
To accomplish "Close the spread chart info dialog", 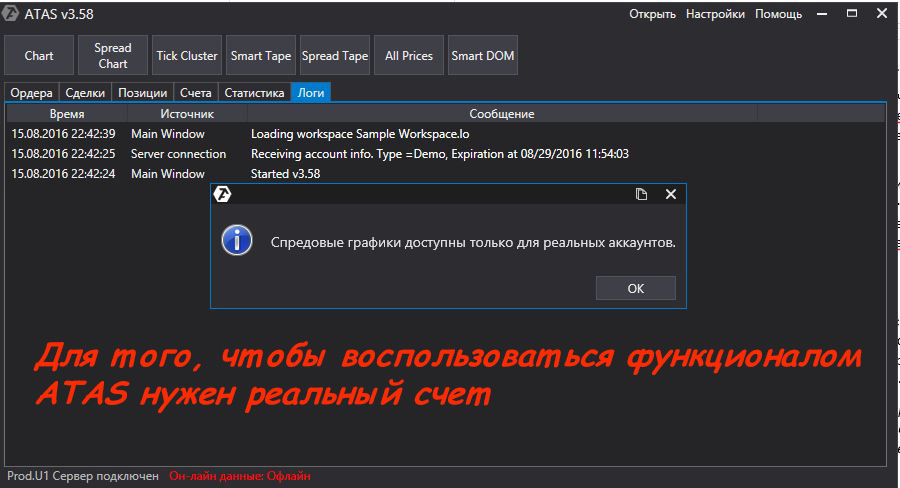I will point(670,194).
